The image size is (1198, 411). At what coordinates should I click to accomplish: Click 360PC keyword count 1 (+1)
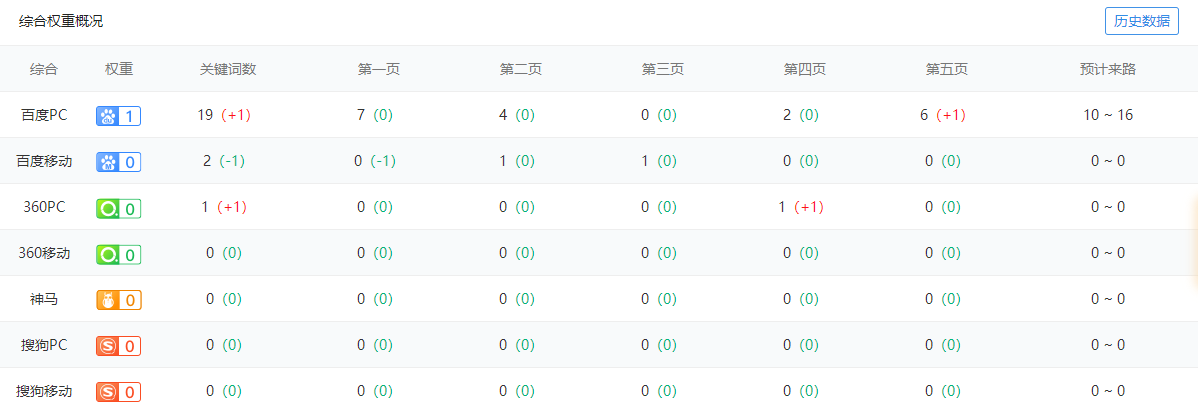(224, 207)
